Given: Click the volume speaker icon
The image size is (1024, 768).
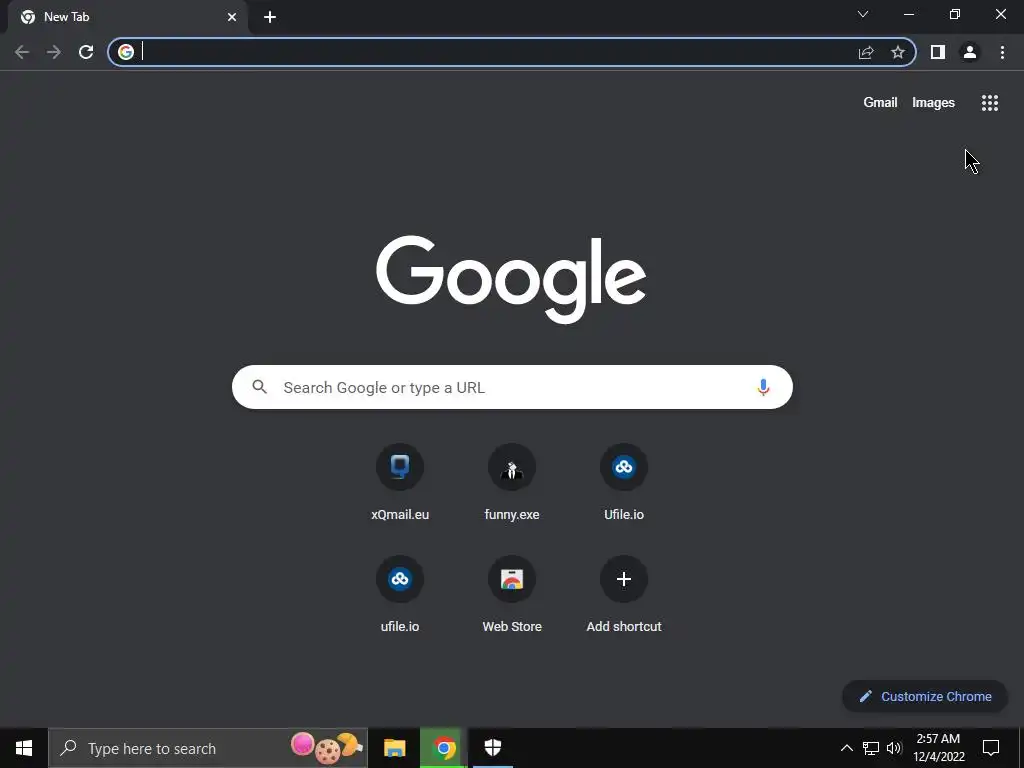Looking at the screenshot, I should pos(894,748).
